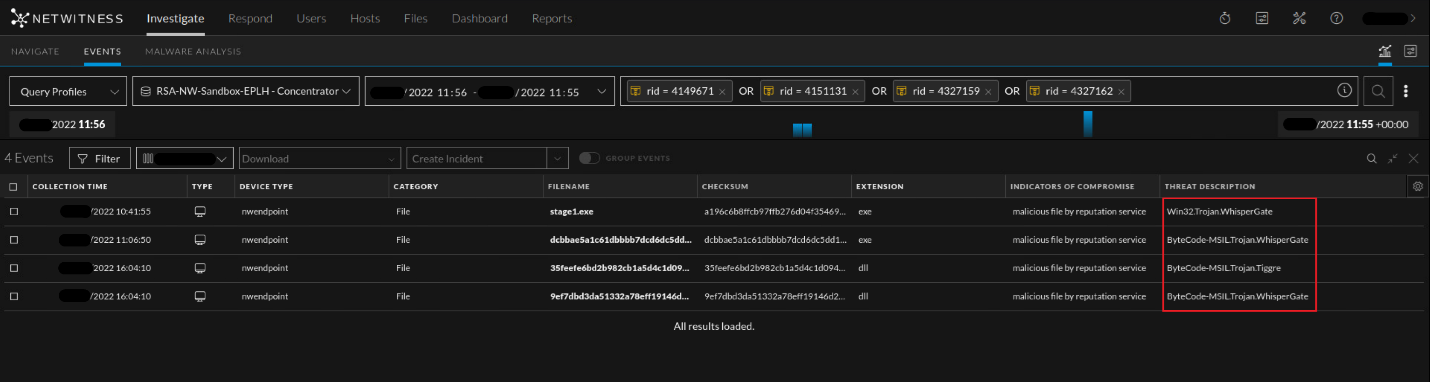Shrink the events panel arrows icon
The width and height of the screenshot is (1430, 382).
[1392, 158]
